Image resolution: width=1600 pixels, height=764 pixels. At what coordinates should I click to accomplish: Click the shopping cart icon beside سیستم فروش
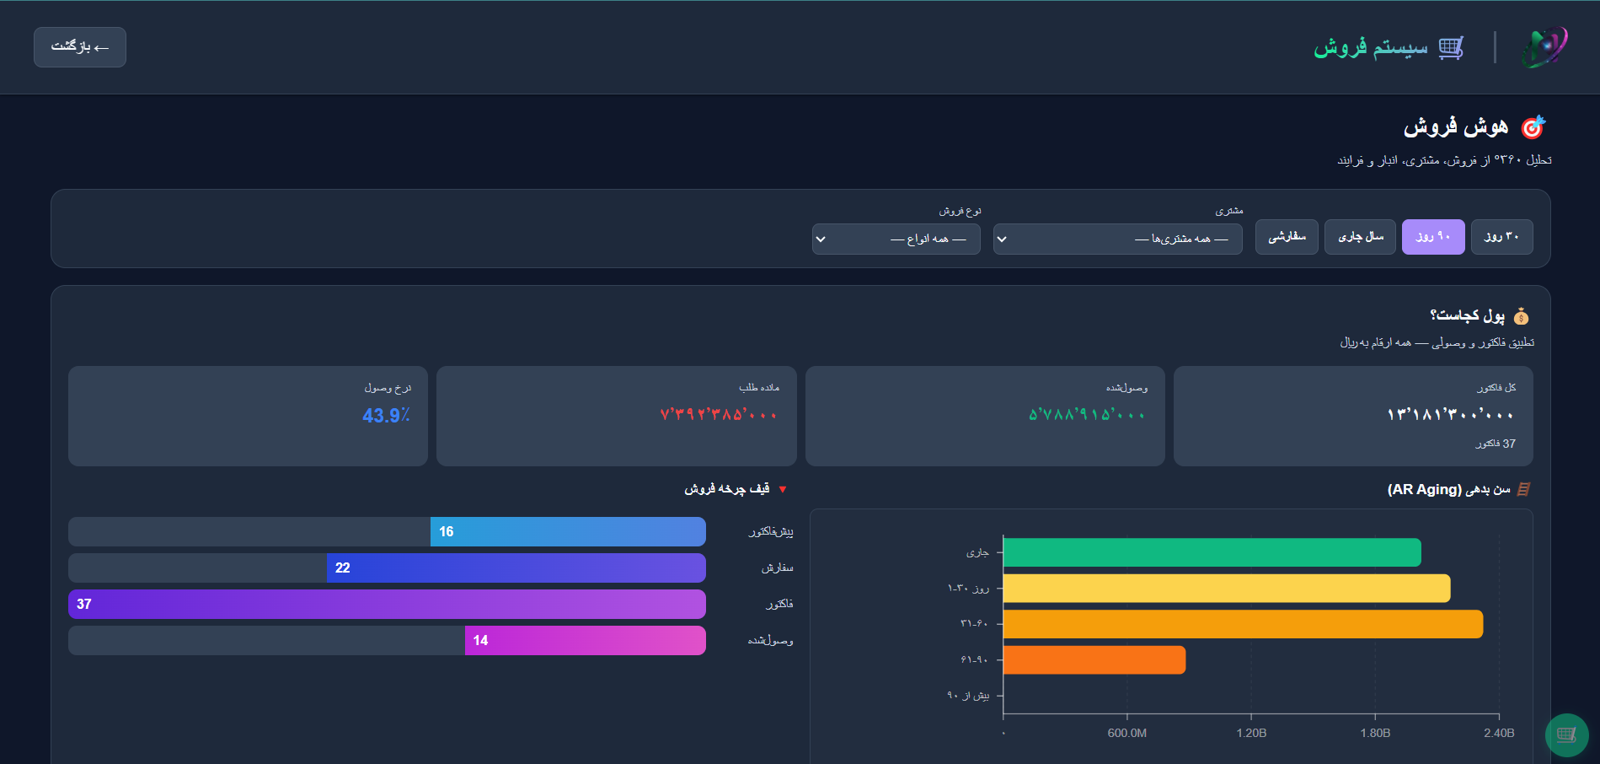tap(1451, 47)
